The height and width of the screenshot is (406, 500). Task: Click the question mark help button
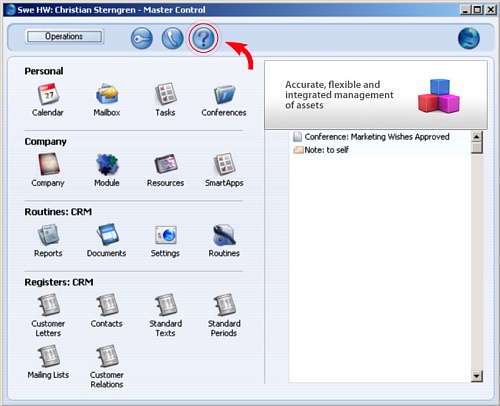(203, 38)
